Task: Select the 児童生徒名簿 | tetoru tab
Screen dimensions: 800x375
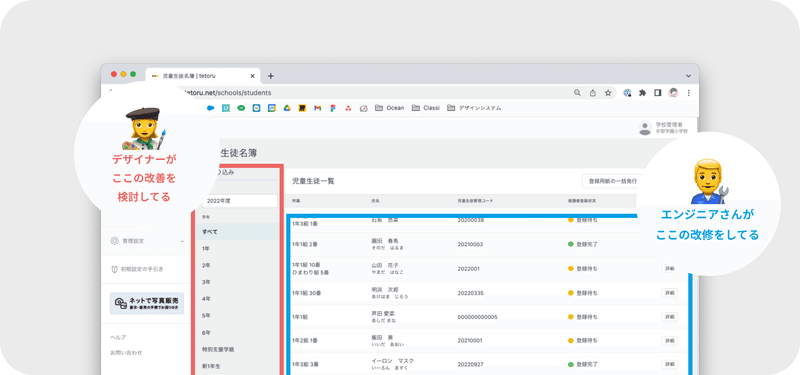Action: point(203,76)
